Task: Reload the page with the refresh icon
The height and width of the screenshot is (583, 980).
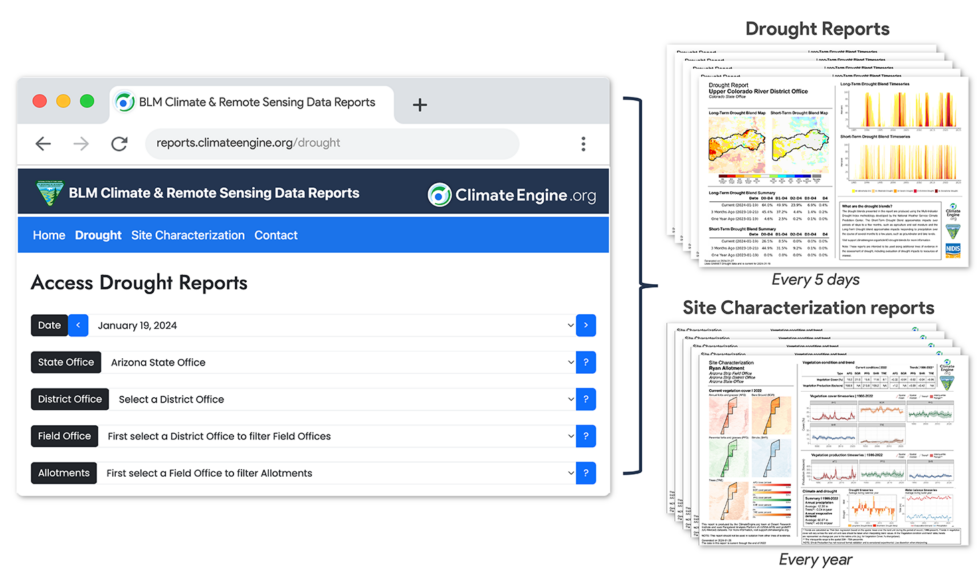Action: tap(119, 144)
